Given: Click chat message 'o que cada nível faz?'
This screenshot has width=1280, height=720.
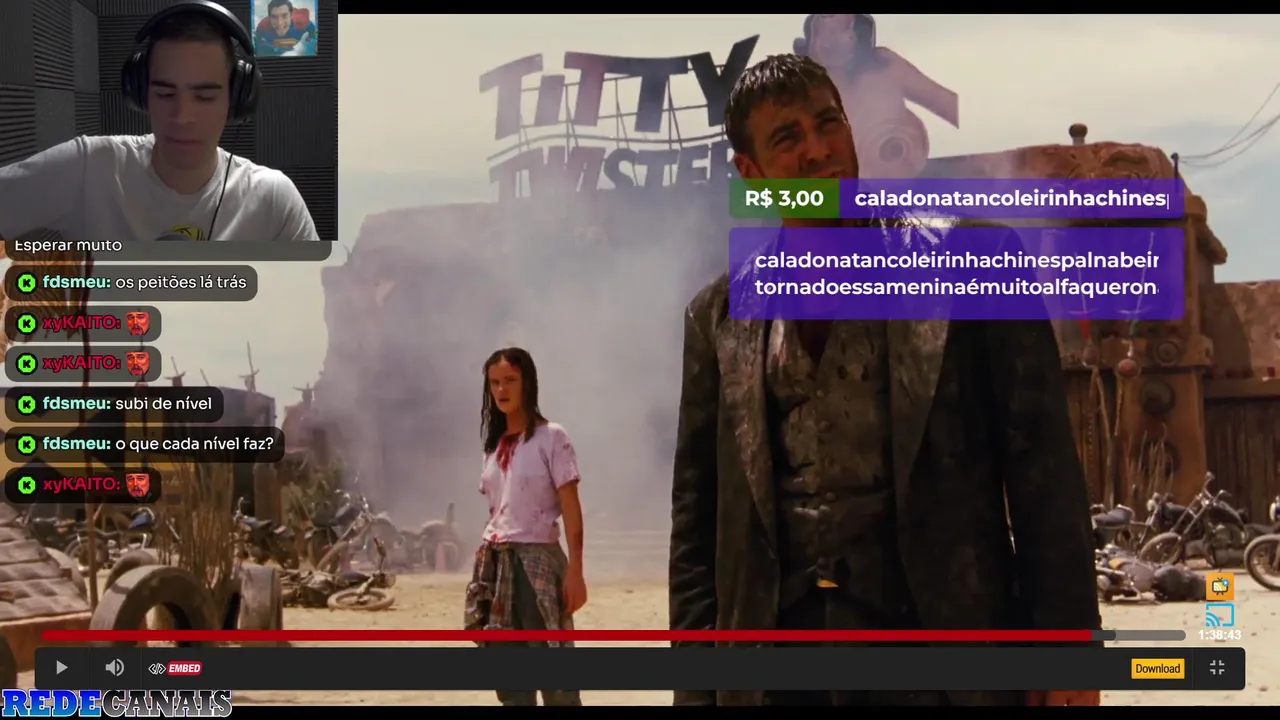Looking at the screenshot, I should 195,443.
